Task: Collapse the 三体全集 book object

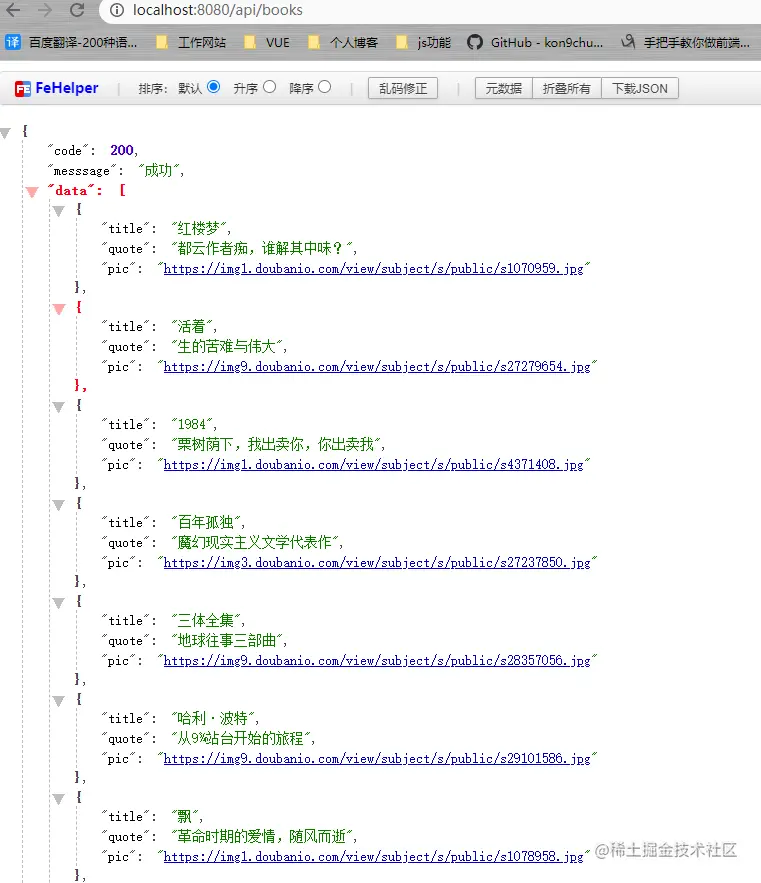Action: 59,603
